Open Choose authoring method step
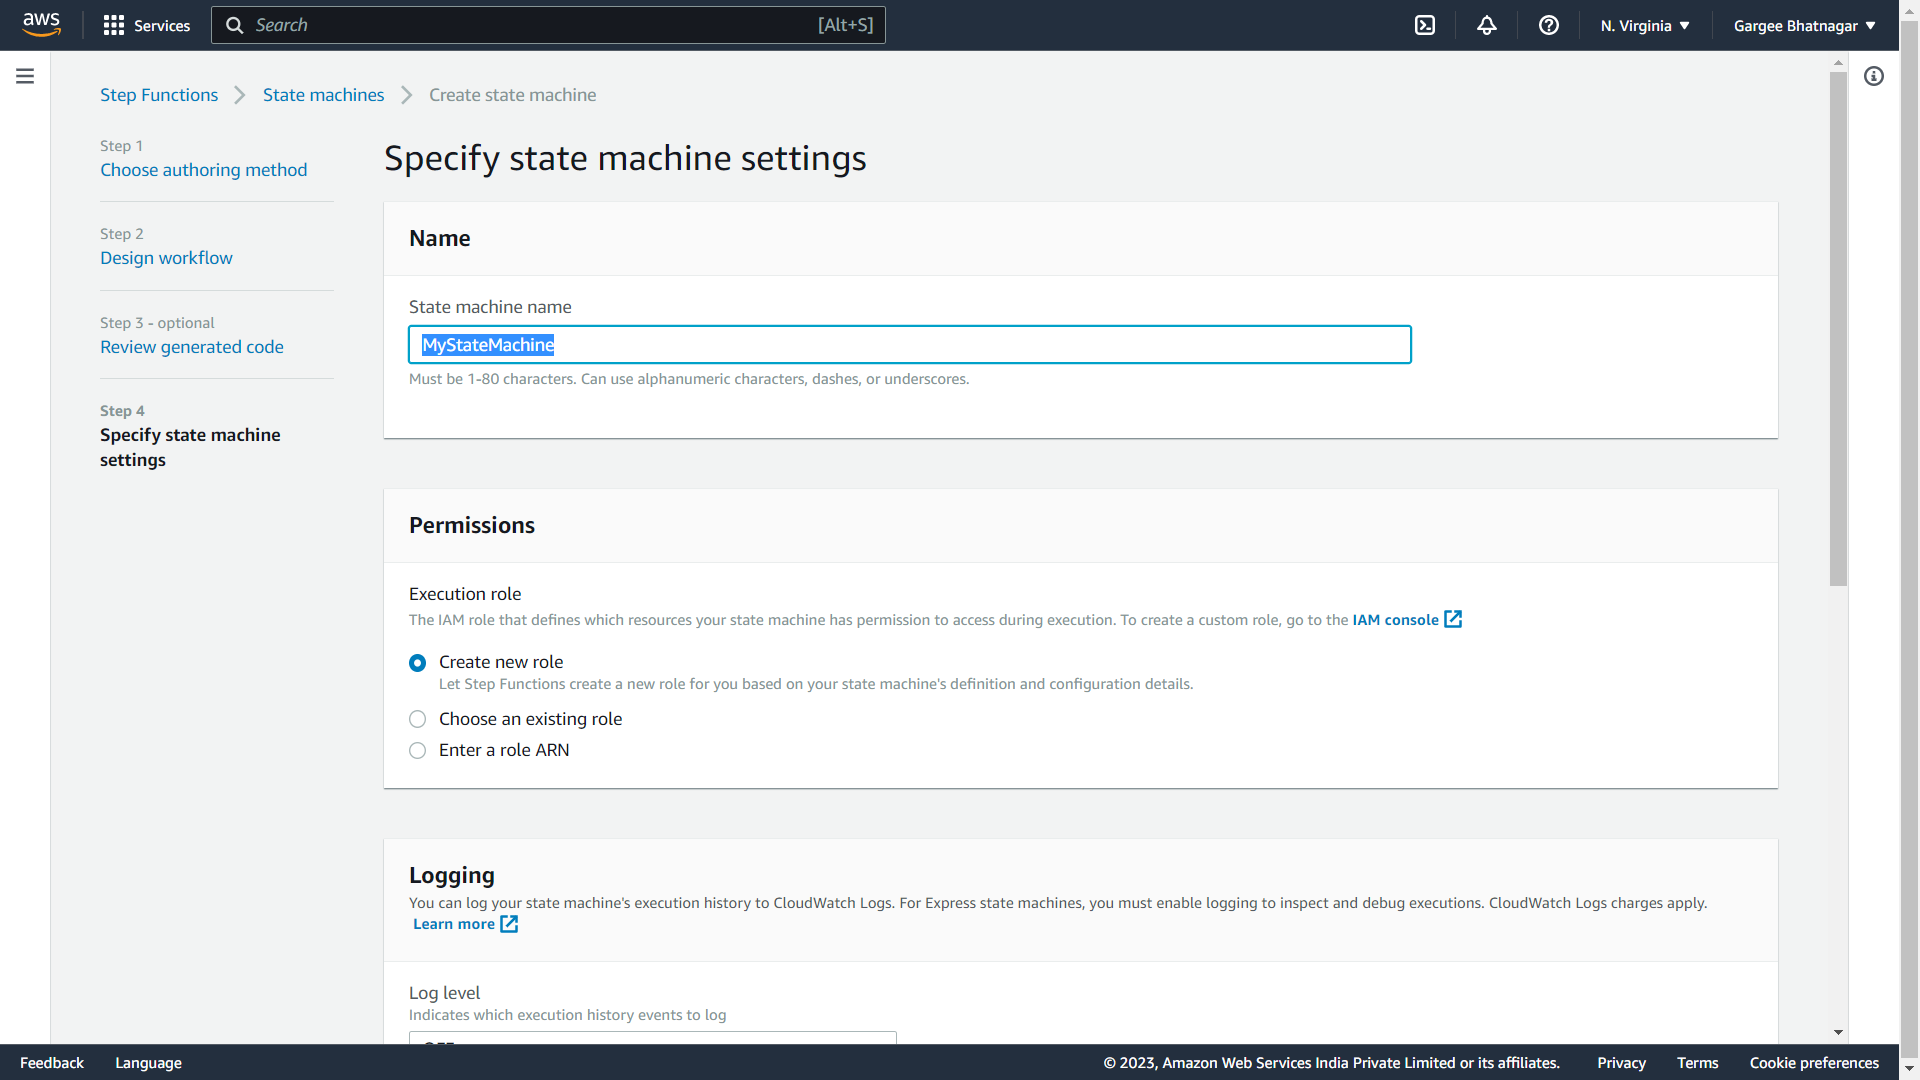Image resolution: width=1920 pixels, height=1080 pixels. (x=203, y=170)
